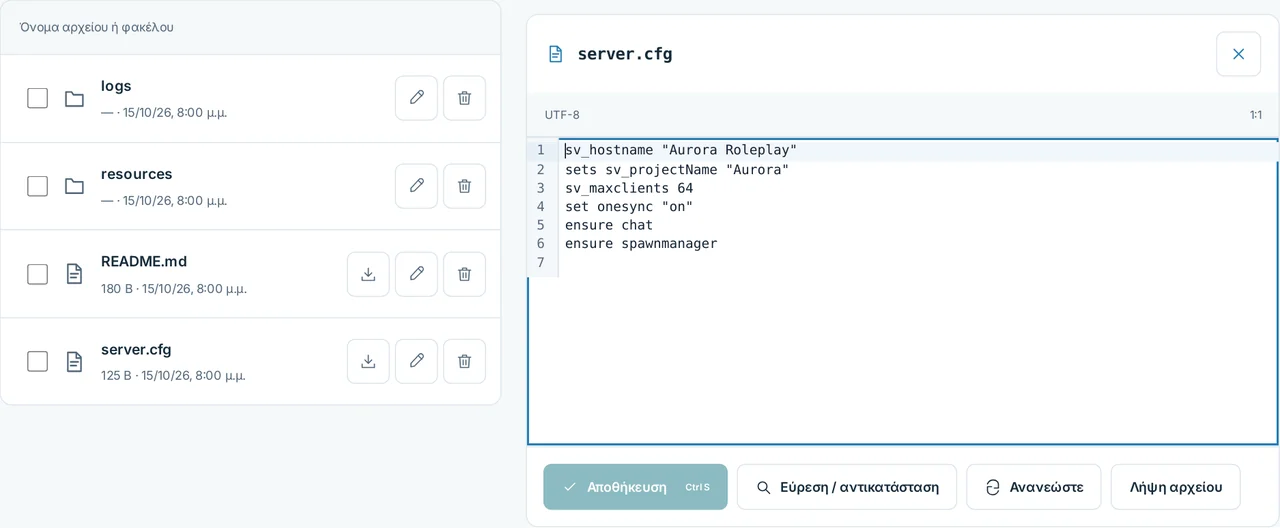Click line 1 sv_hostname in editor
The image size is (1280, 528).
point(681,150)
